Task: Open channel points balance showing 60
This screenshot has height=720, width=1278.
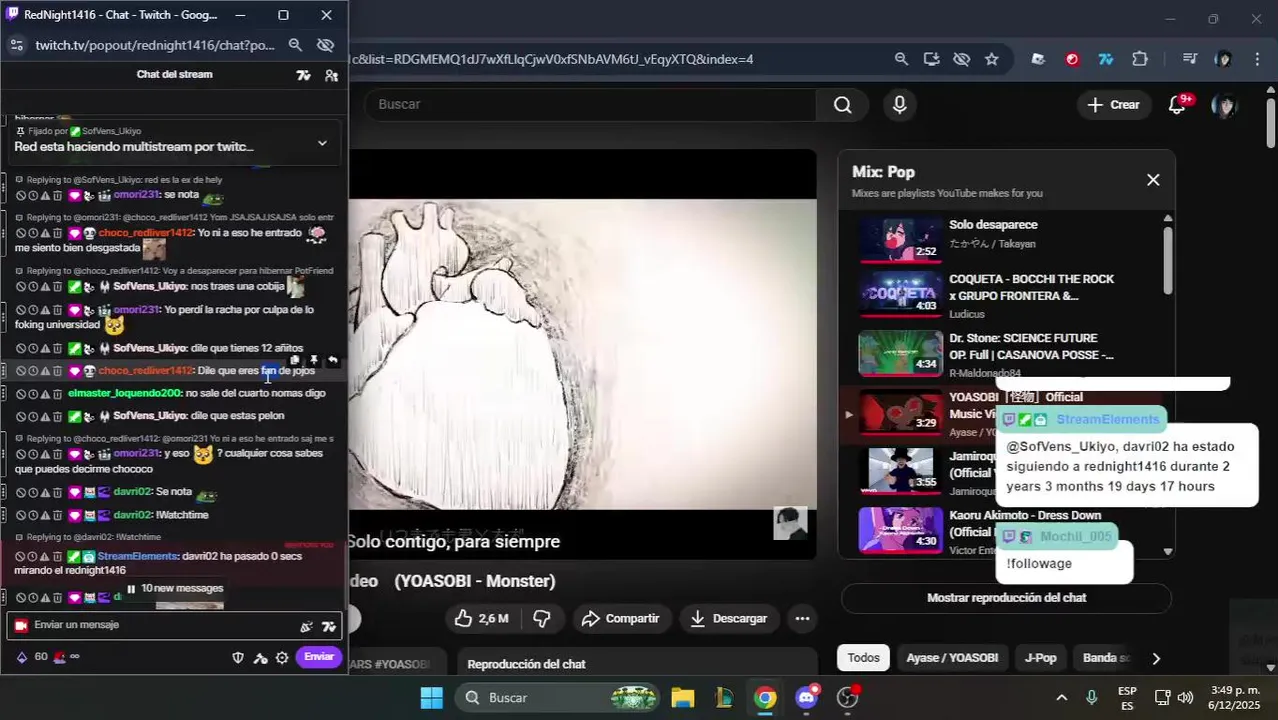Action: point(33,657)
